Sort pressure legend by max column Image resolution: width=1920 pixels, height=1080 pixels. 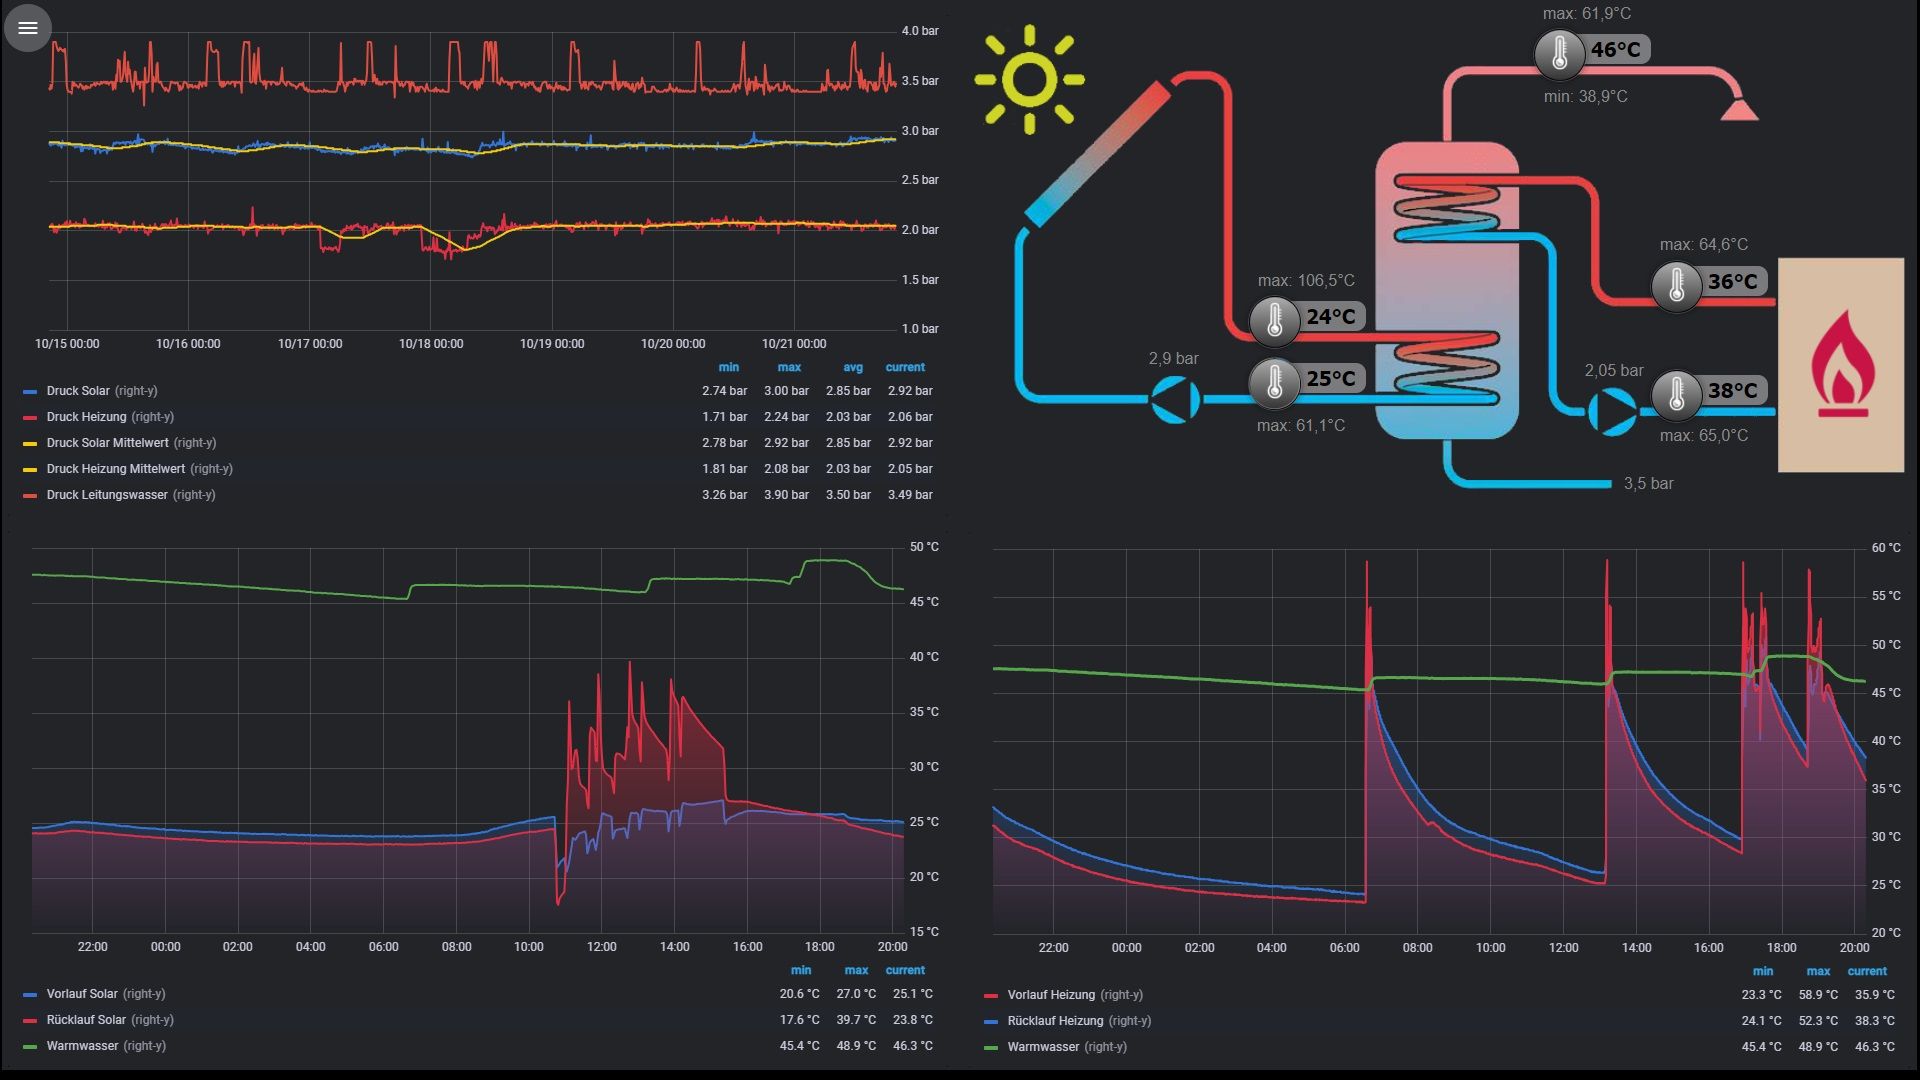pos(789,367)
